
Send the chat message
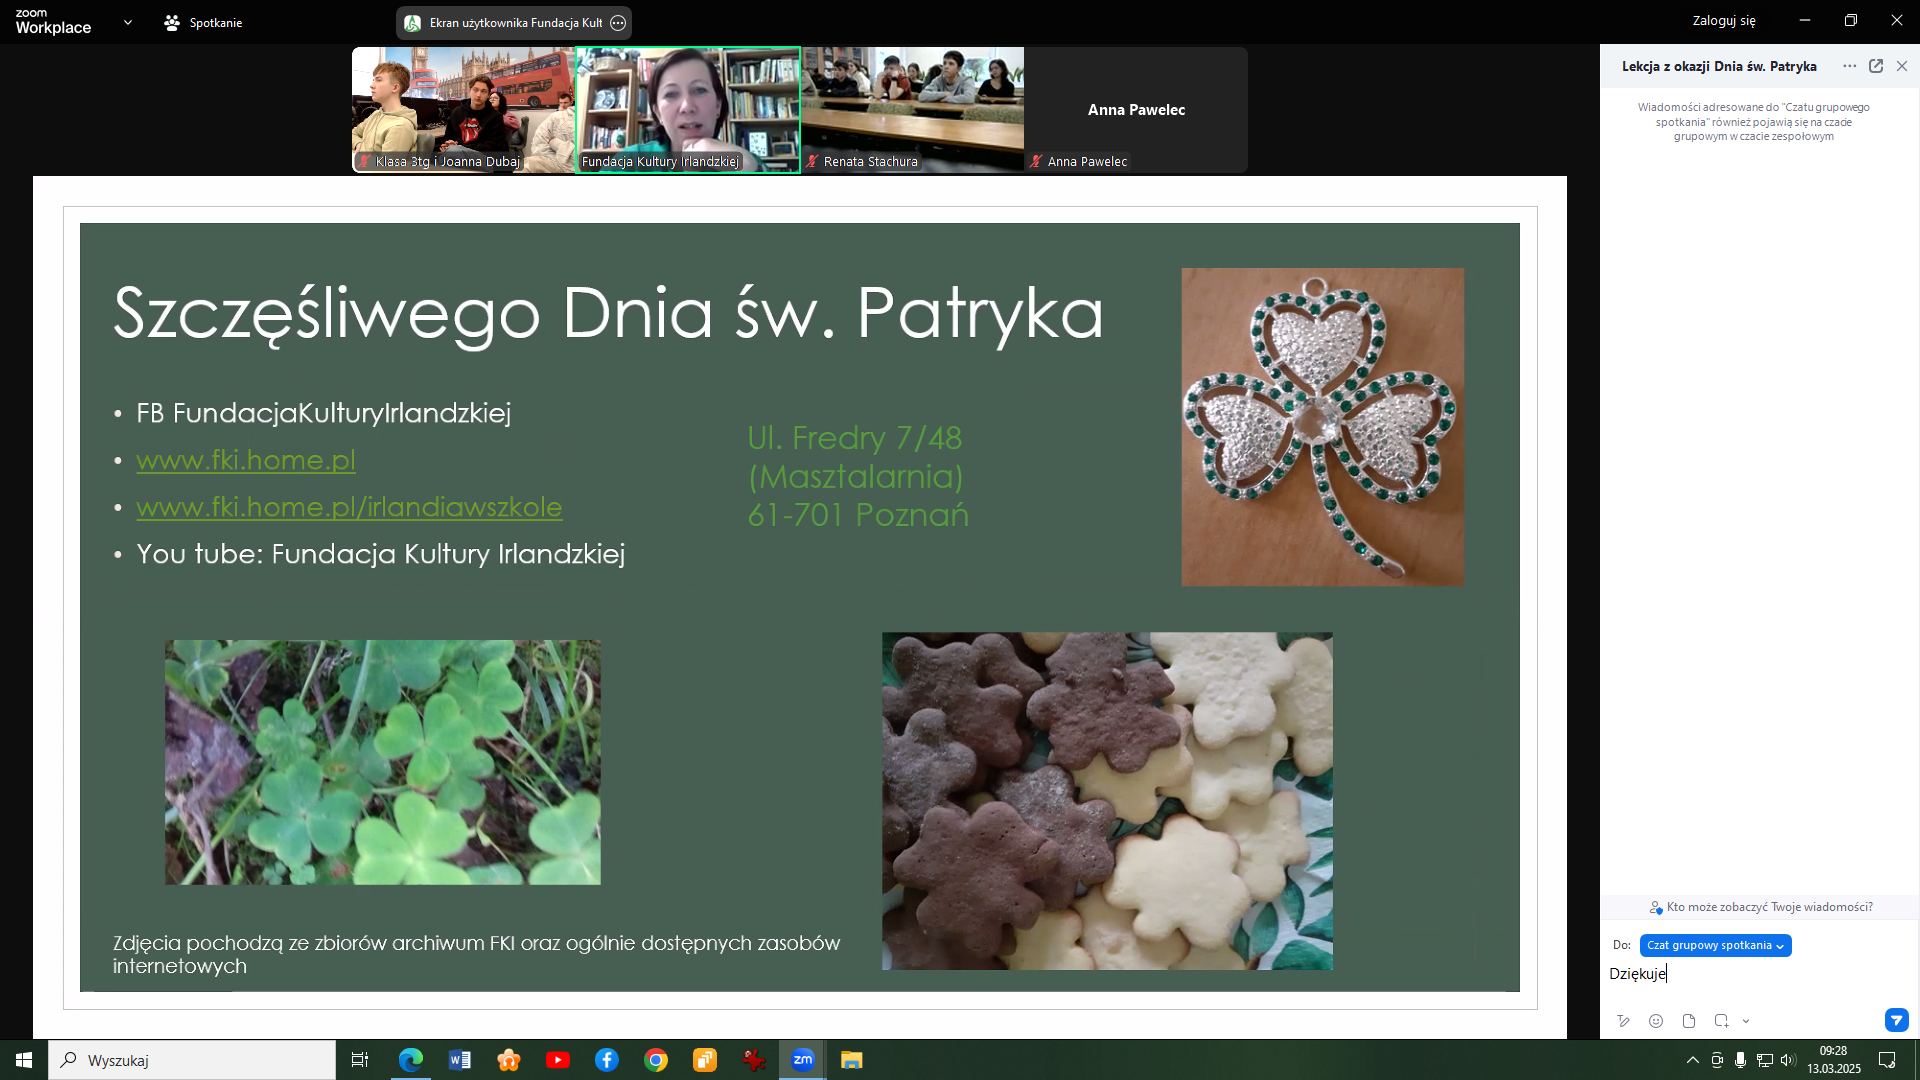click(x=1896, y=1020)
